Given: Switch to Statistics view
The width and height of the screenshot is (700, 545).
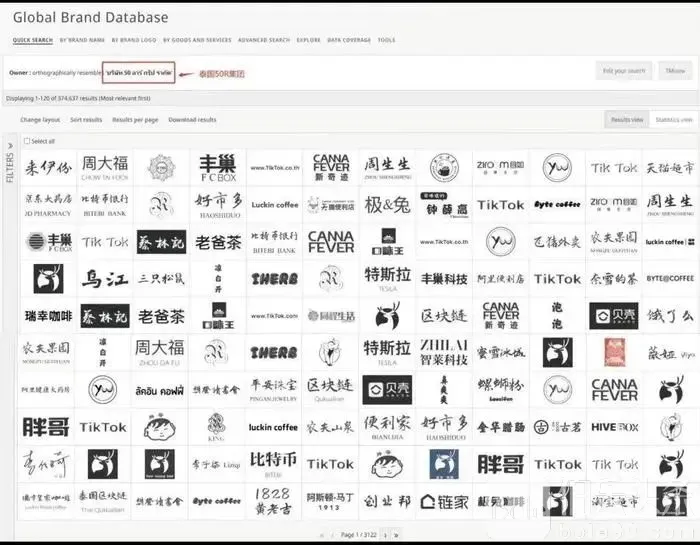Looking at the screenshot, I should 674,120.
